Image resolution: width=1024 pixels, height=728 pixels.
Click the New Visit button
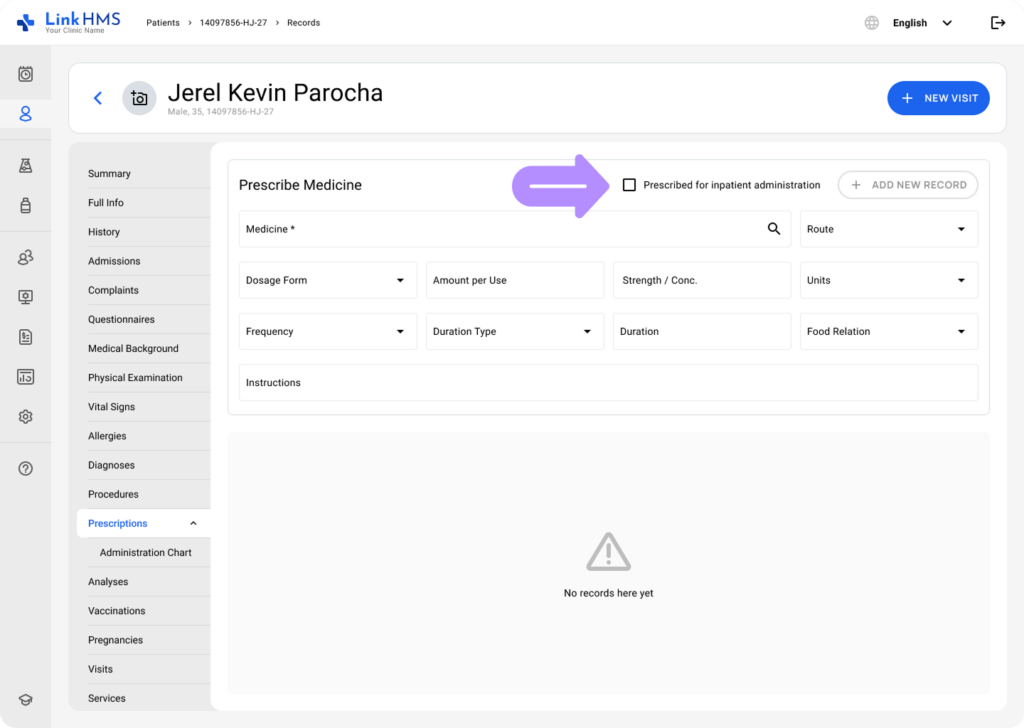pyautogui.click(x=938, y=98)
